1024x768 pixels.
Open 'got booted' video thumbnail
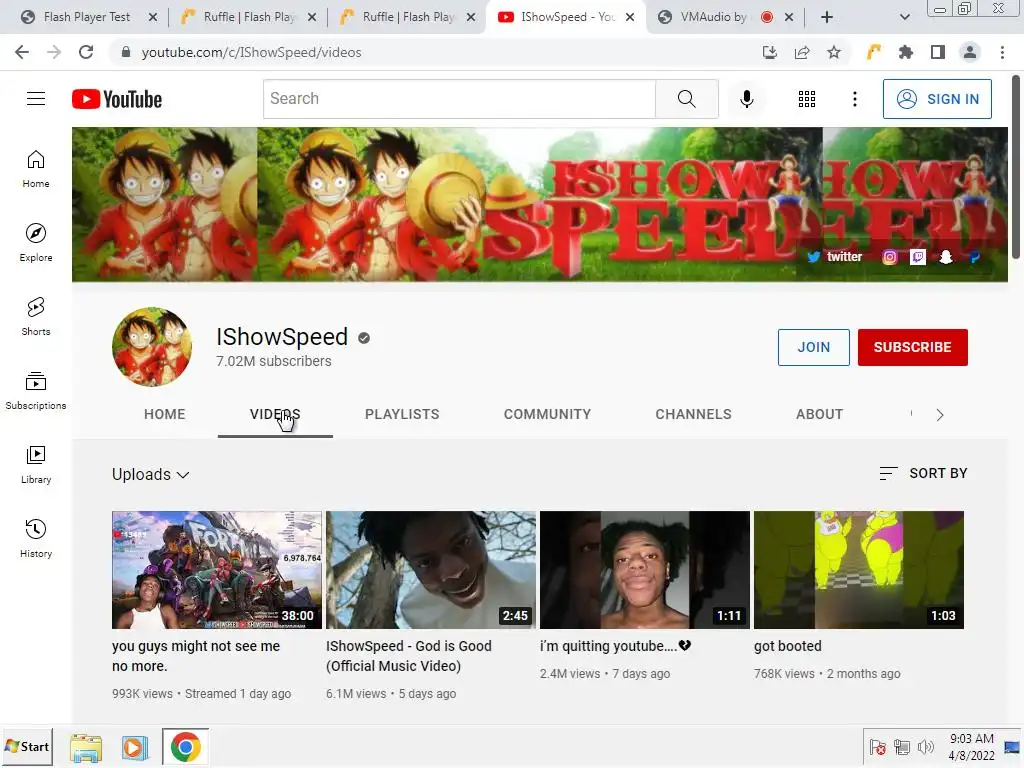(x=859, y=570)
